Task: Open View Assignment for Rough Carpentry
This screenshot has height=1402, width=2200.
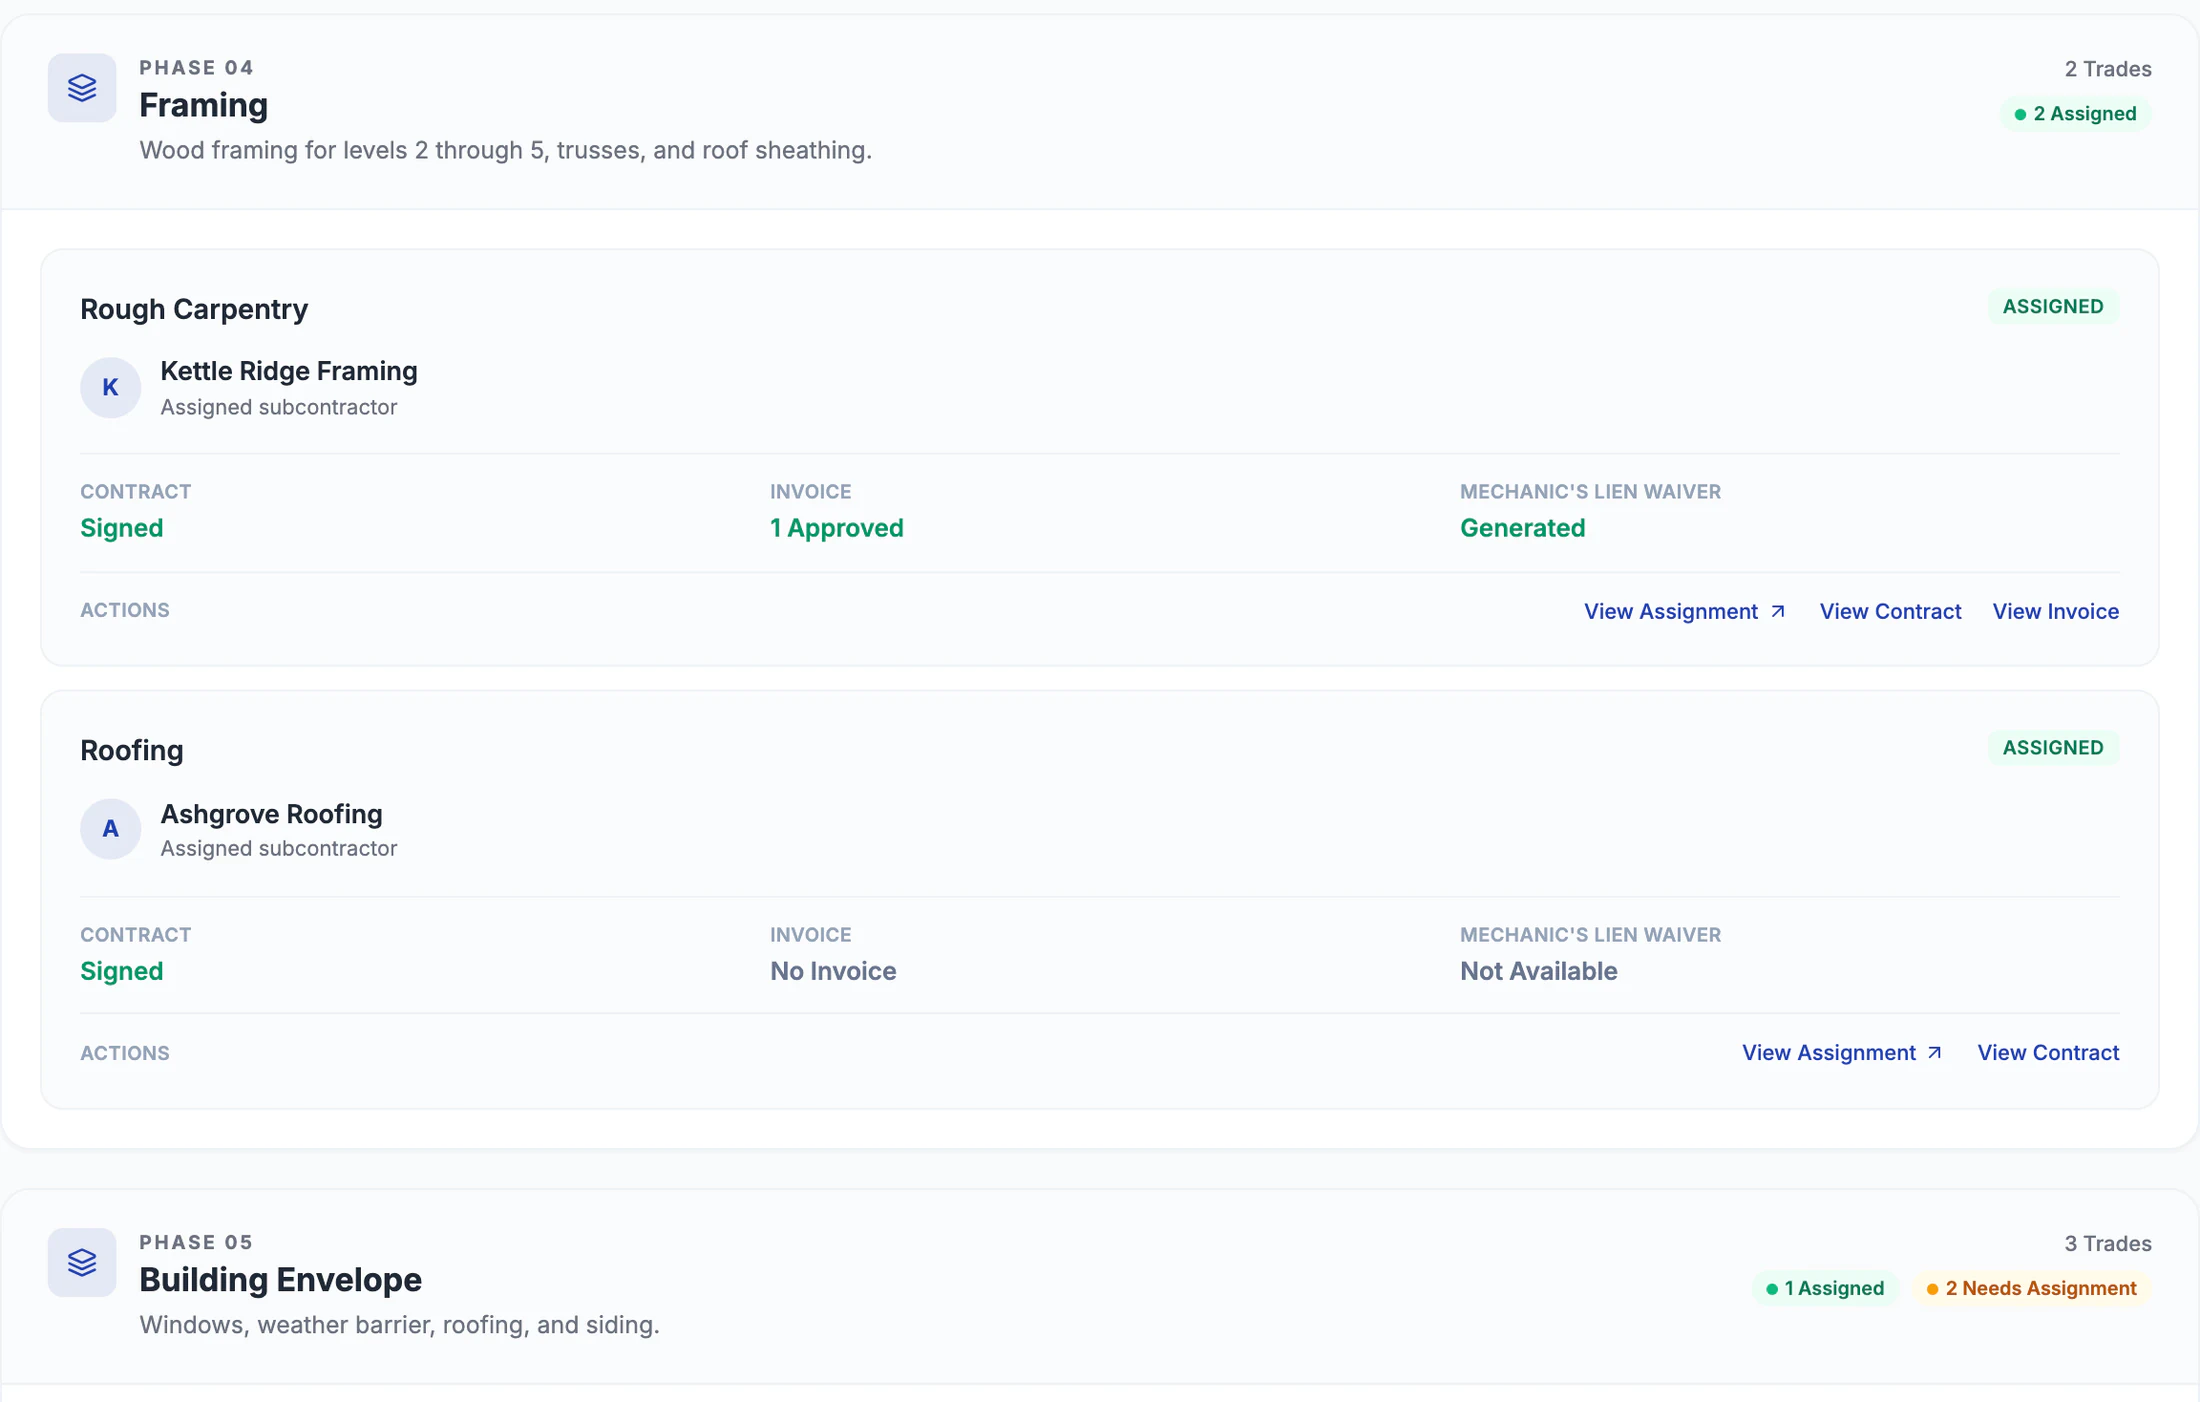Action: [x=1685, y=611]
